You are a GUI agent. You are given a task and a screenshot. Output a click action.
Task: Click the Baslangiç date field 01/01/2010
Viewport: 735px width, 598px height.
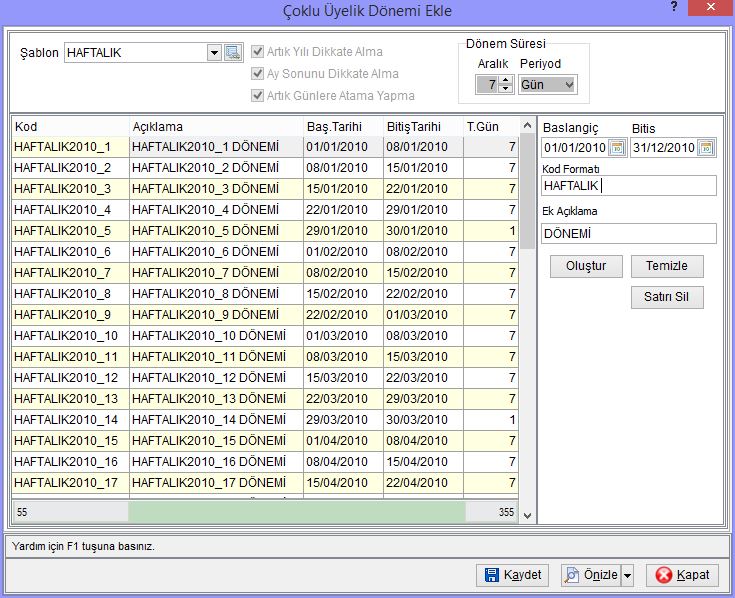[575, 148]
